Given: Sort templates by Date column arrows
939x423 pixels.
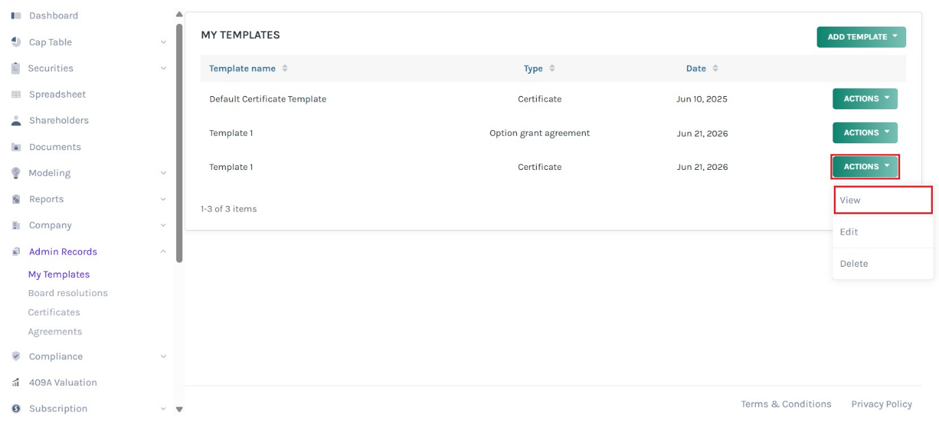Looking at the screenshot, I should pyautogui.click(x=715, y=68).
